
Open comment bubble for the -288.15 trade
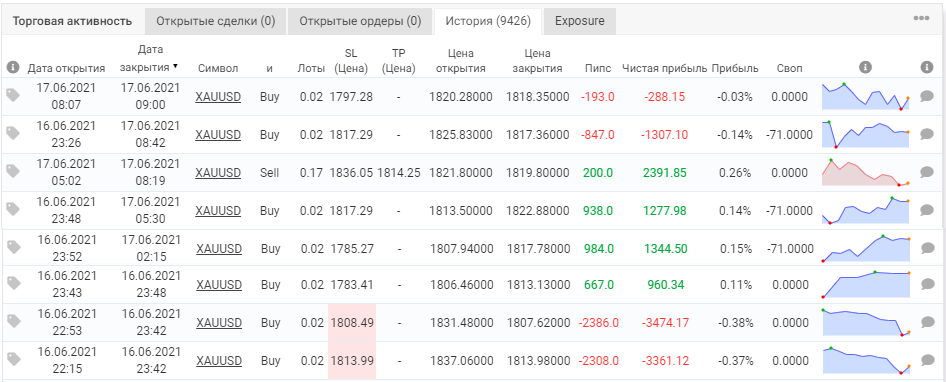coord(927,96)
